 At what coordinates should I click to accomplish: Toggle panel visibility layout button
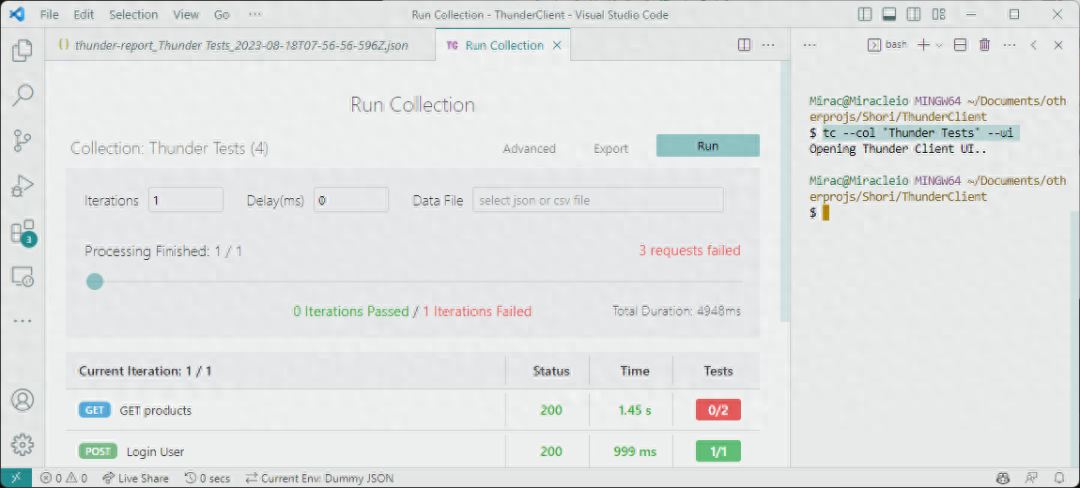pyautogui.click(x=889, y=14)
